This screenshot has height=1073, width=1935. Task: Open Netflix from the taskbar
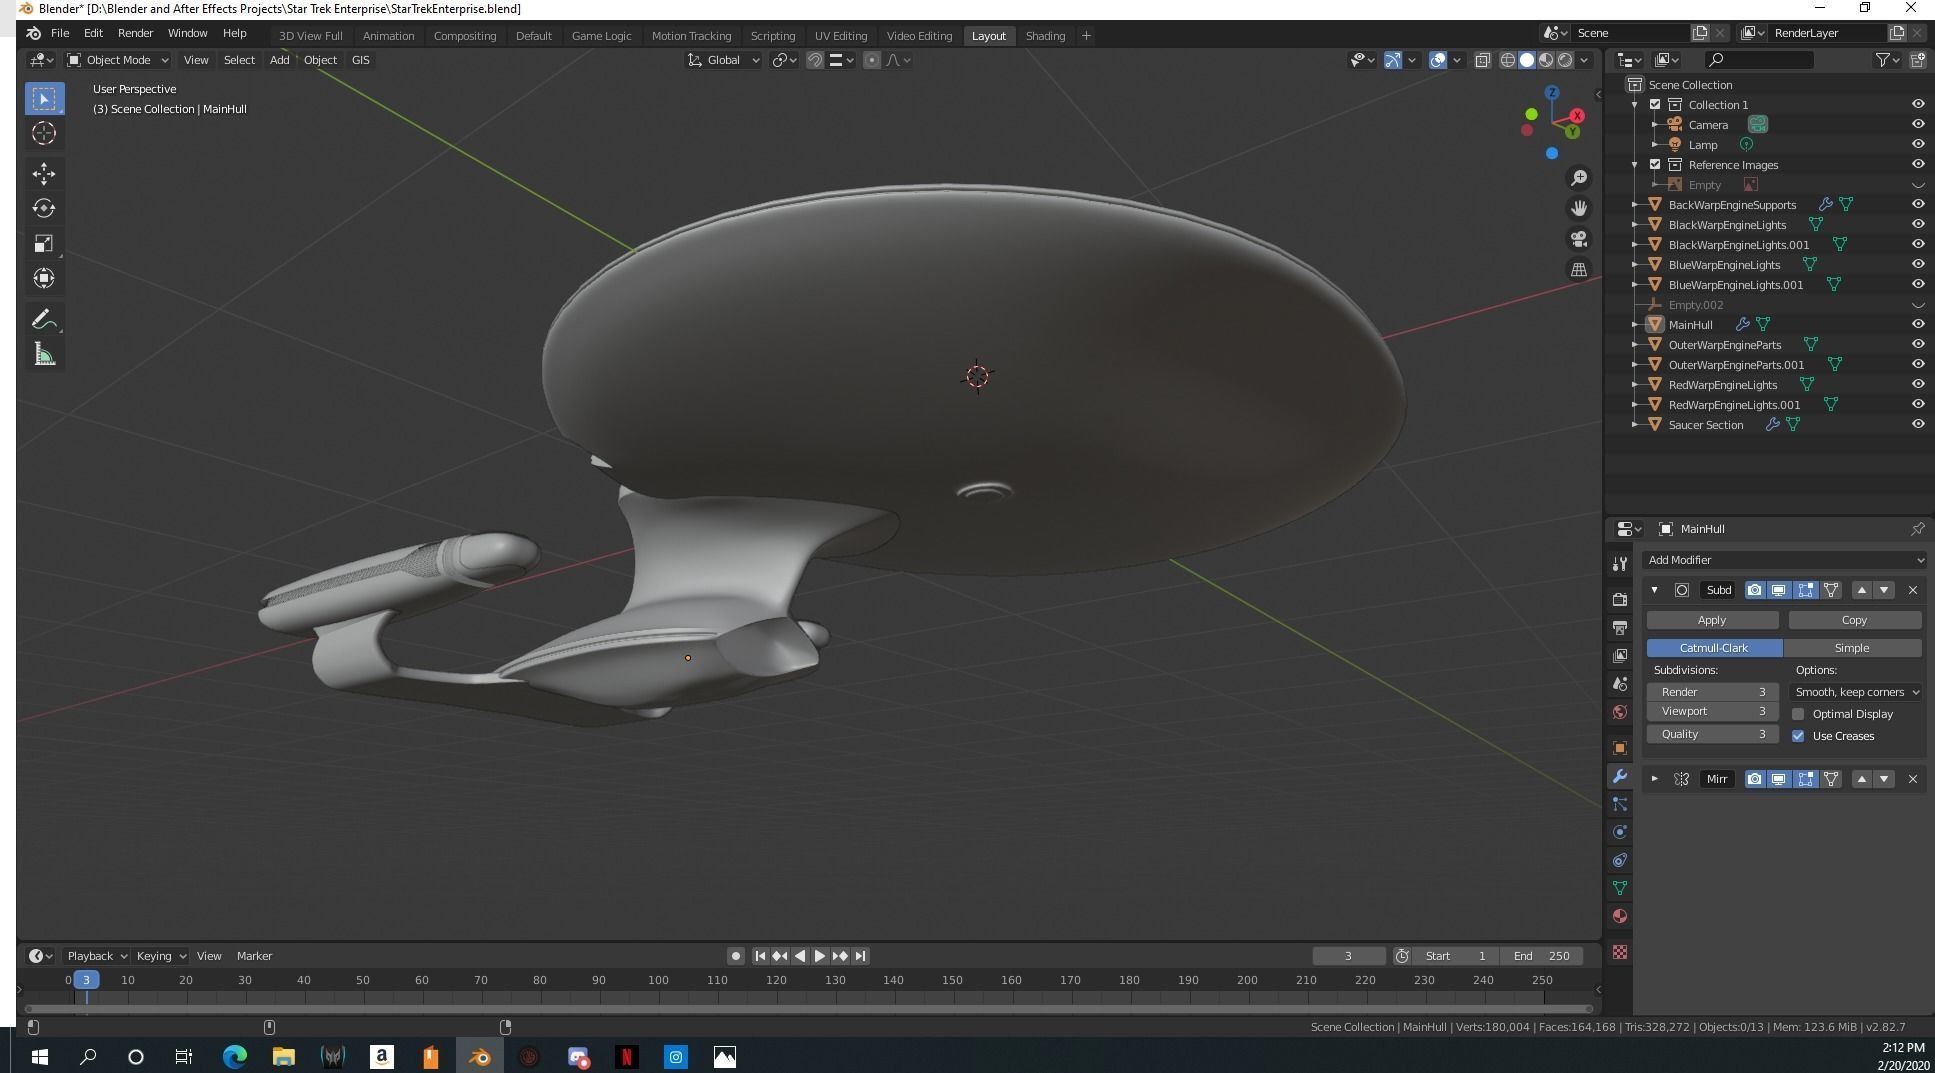(x=627, y=1057)
